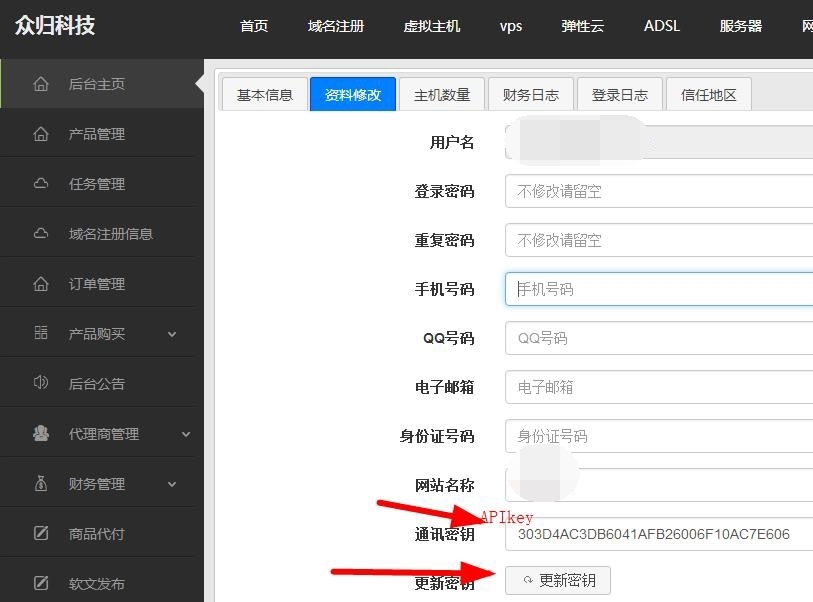Open 后台主页 in the sidebar

(102, 83)
